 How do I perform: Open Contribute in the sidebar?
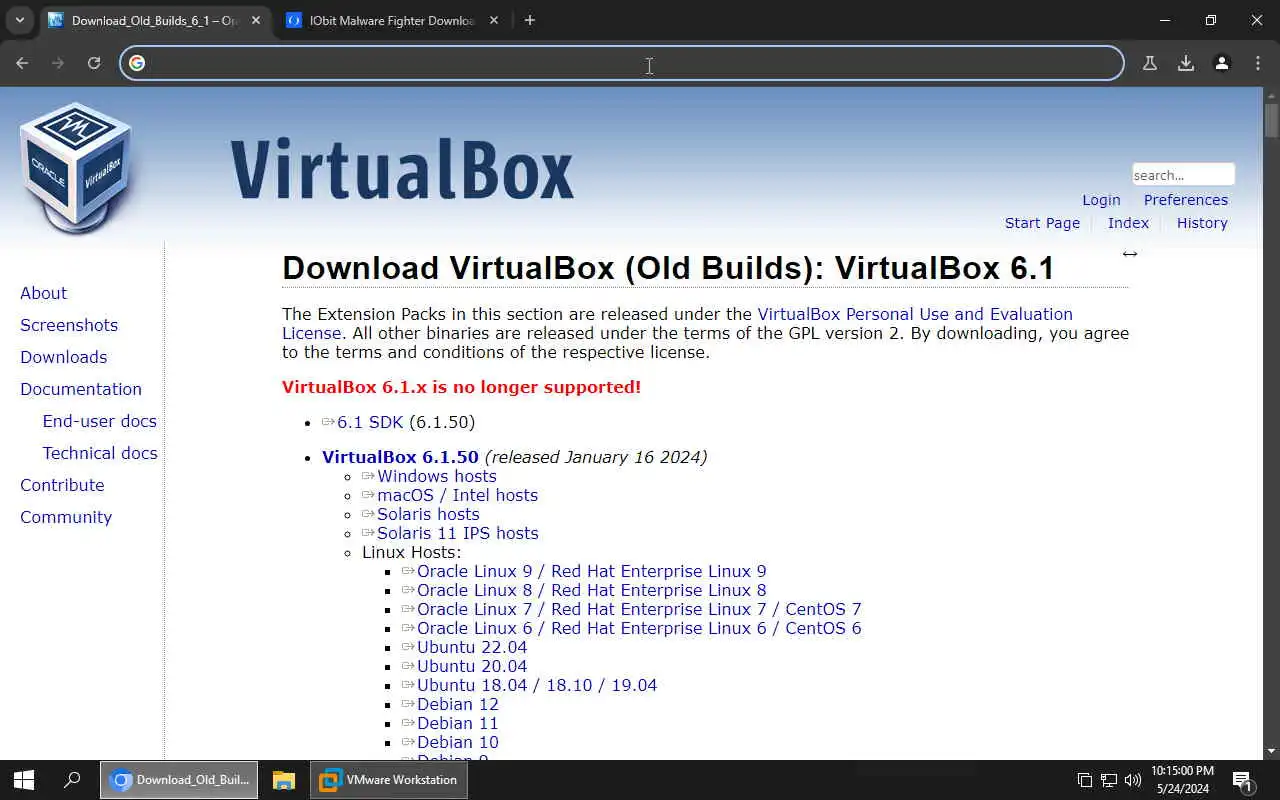(62, 485)
